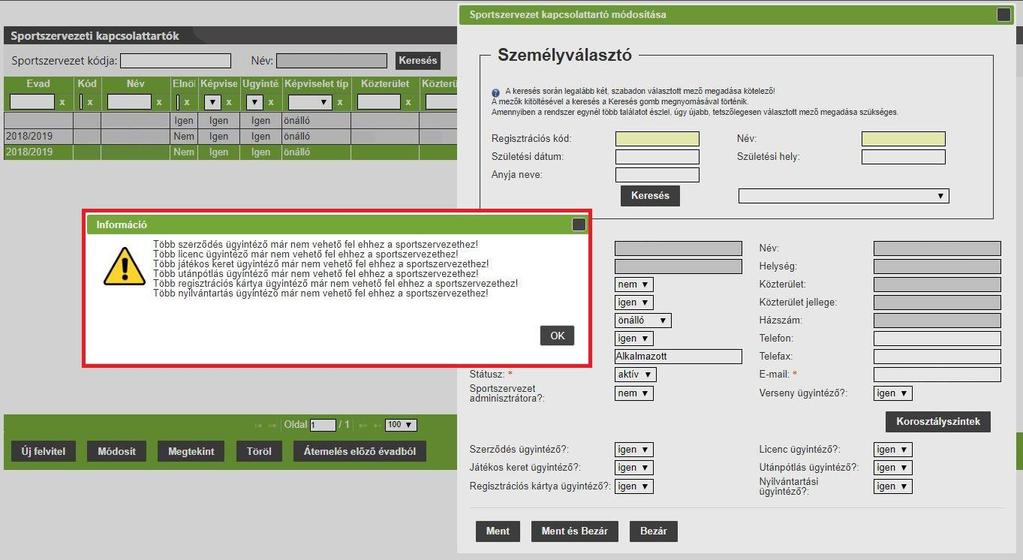The image size is (1023, 560).
Task: Focus the yellow Név field in Személyválasztó
Action: tap(903, 138)
